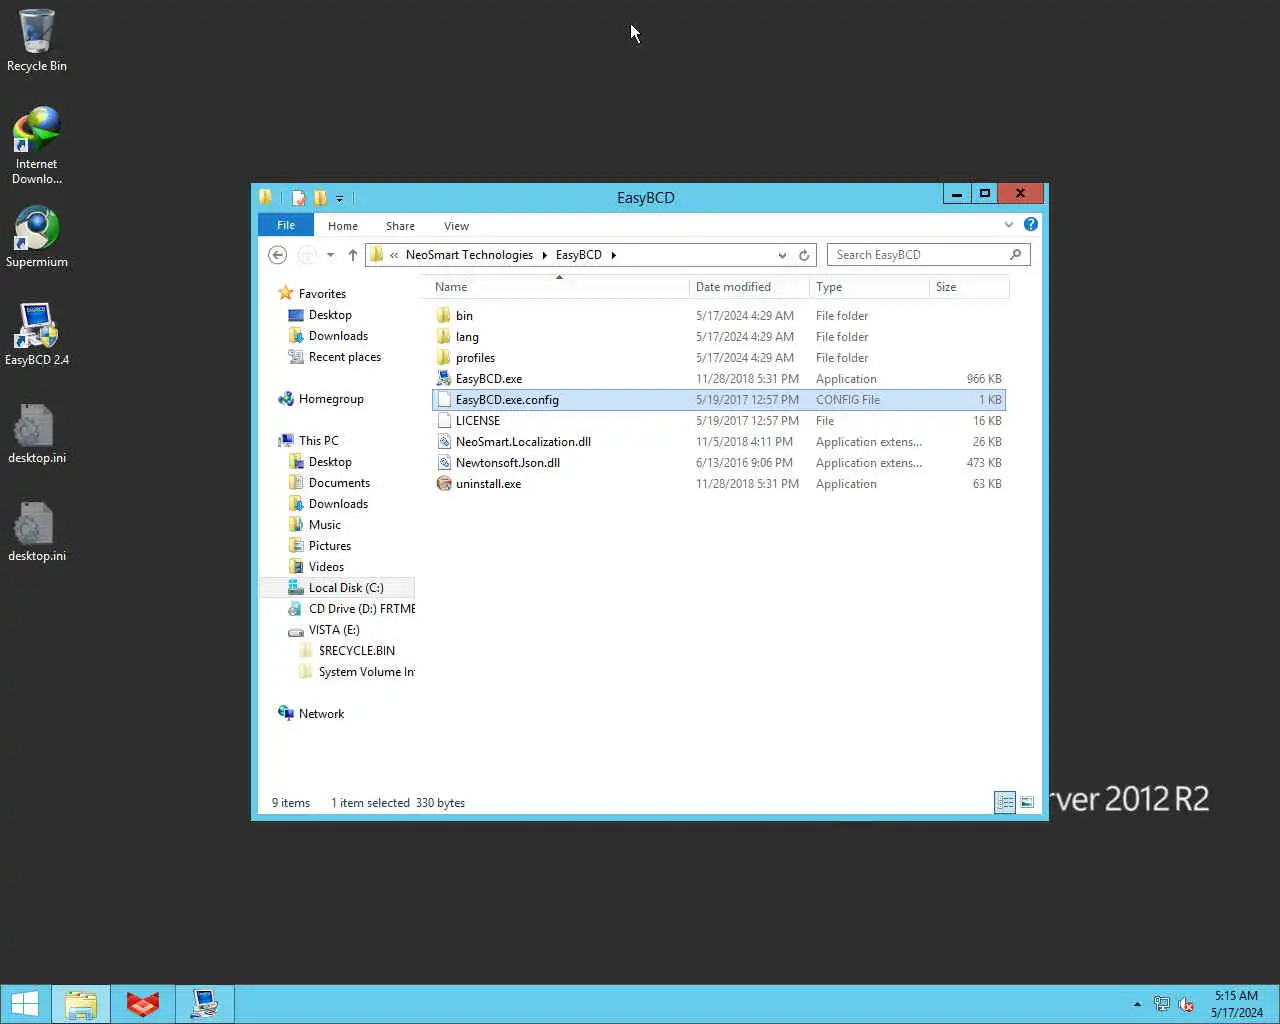Expand the ribbon with the chevron
Image resolution: width=1280 pixels, height=1024 pixels.
1009,225
